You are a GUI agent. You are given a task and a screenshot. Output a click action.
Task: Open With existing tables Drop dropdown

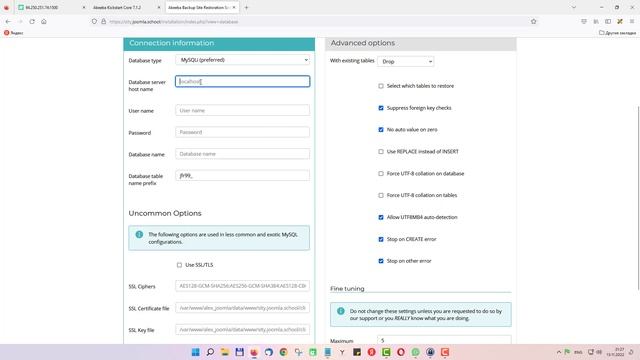tap(406, 62)
